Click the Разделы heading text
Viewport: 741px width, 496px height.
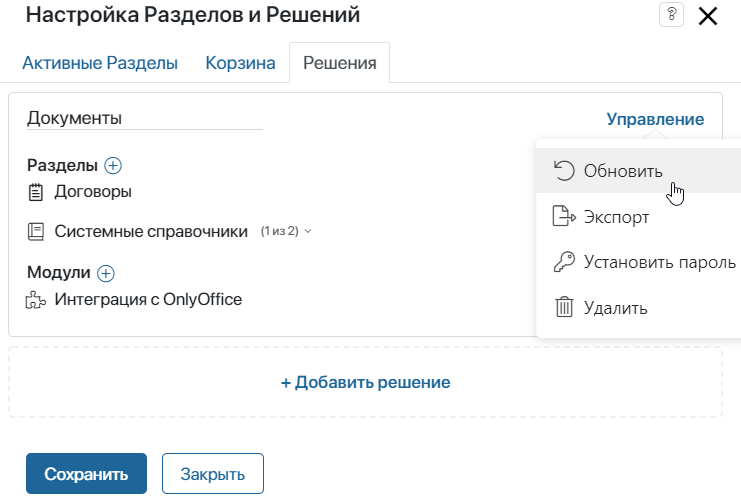click(x=62, y=165)
